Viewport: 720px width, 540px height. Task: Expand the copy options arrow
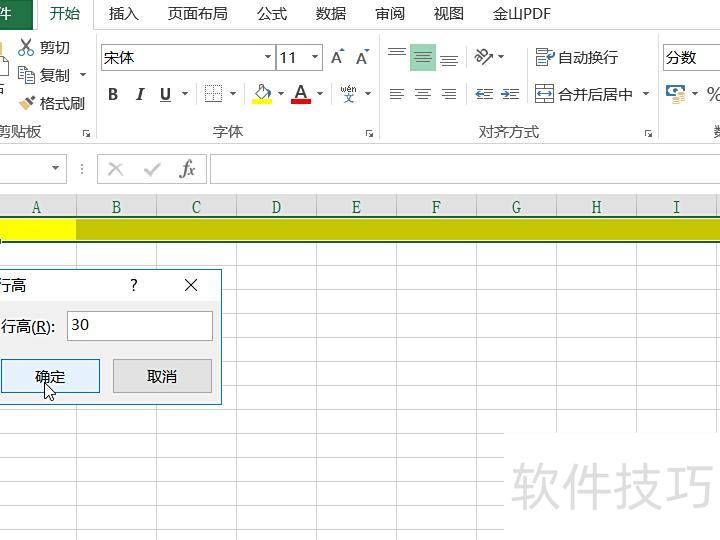coord(83,74)
